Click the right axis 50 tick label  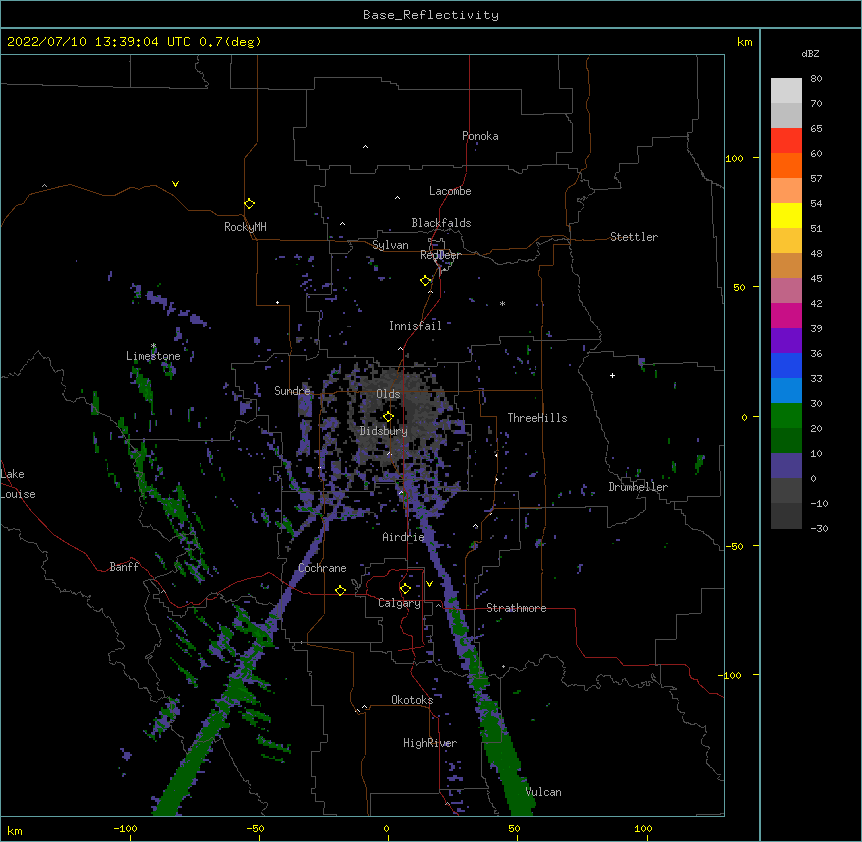coord(739,287)
